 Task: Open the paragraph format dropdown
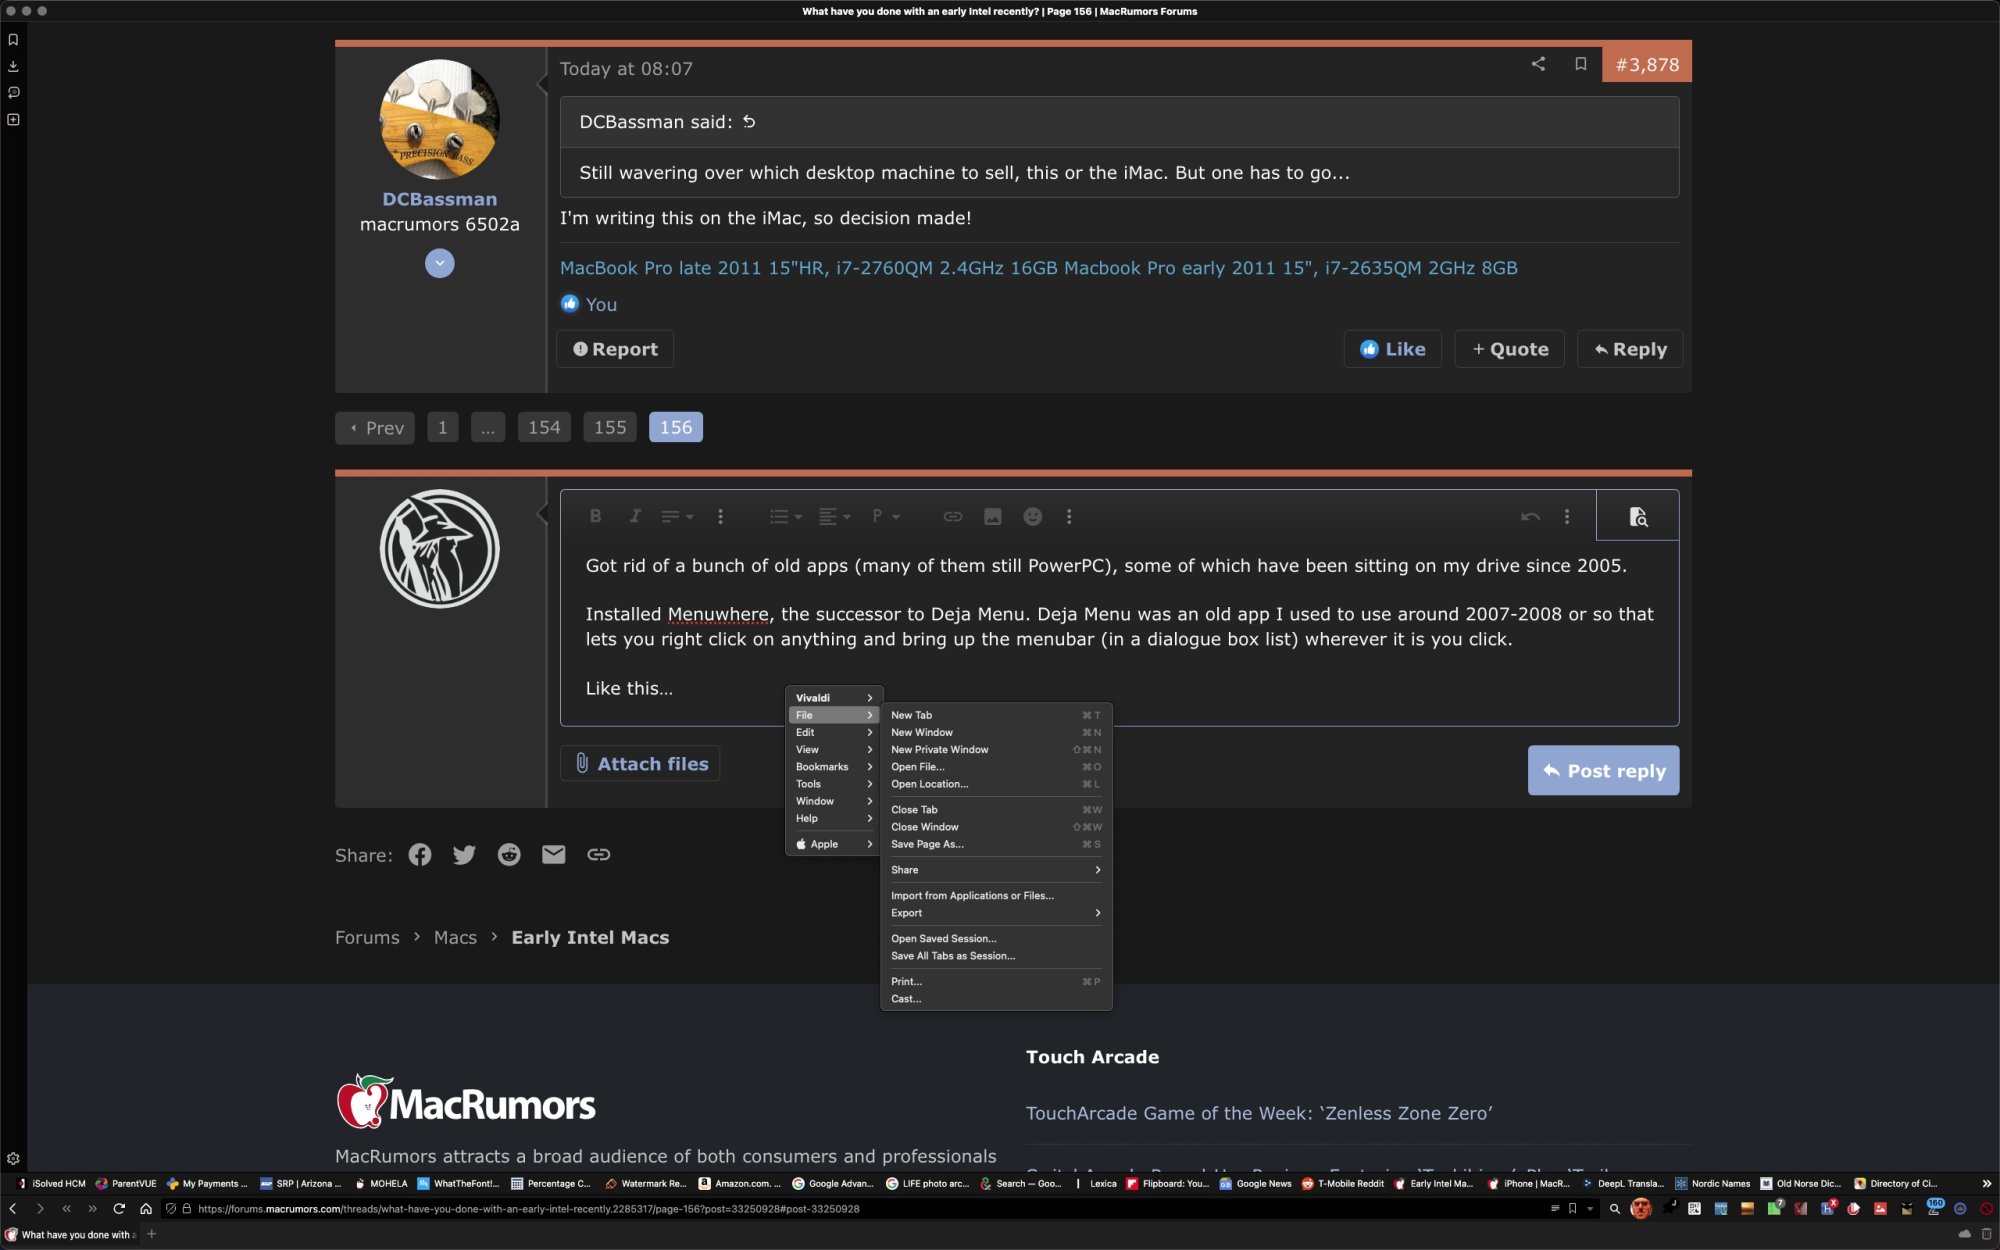[x=884, y=516]
